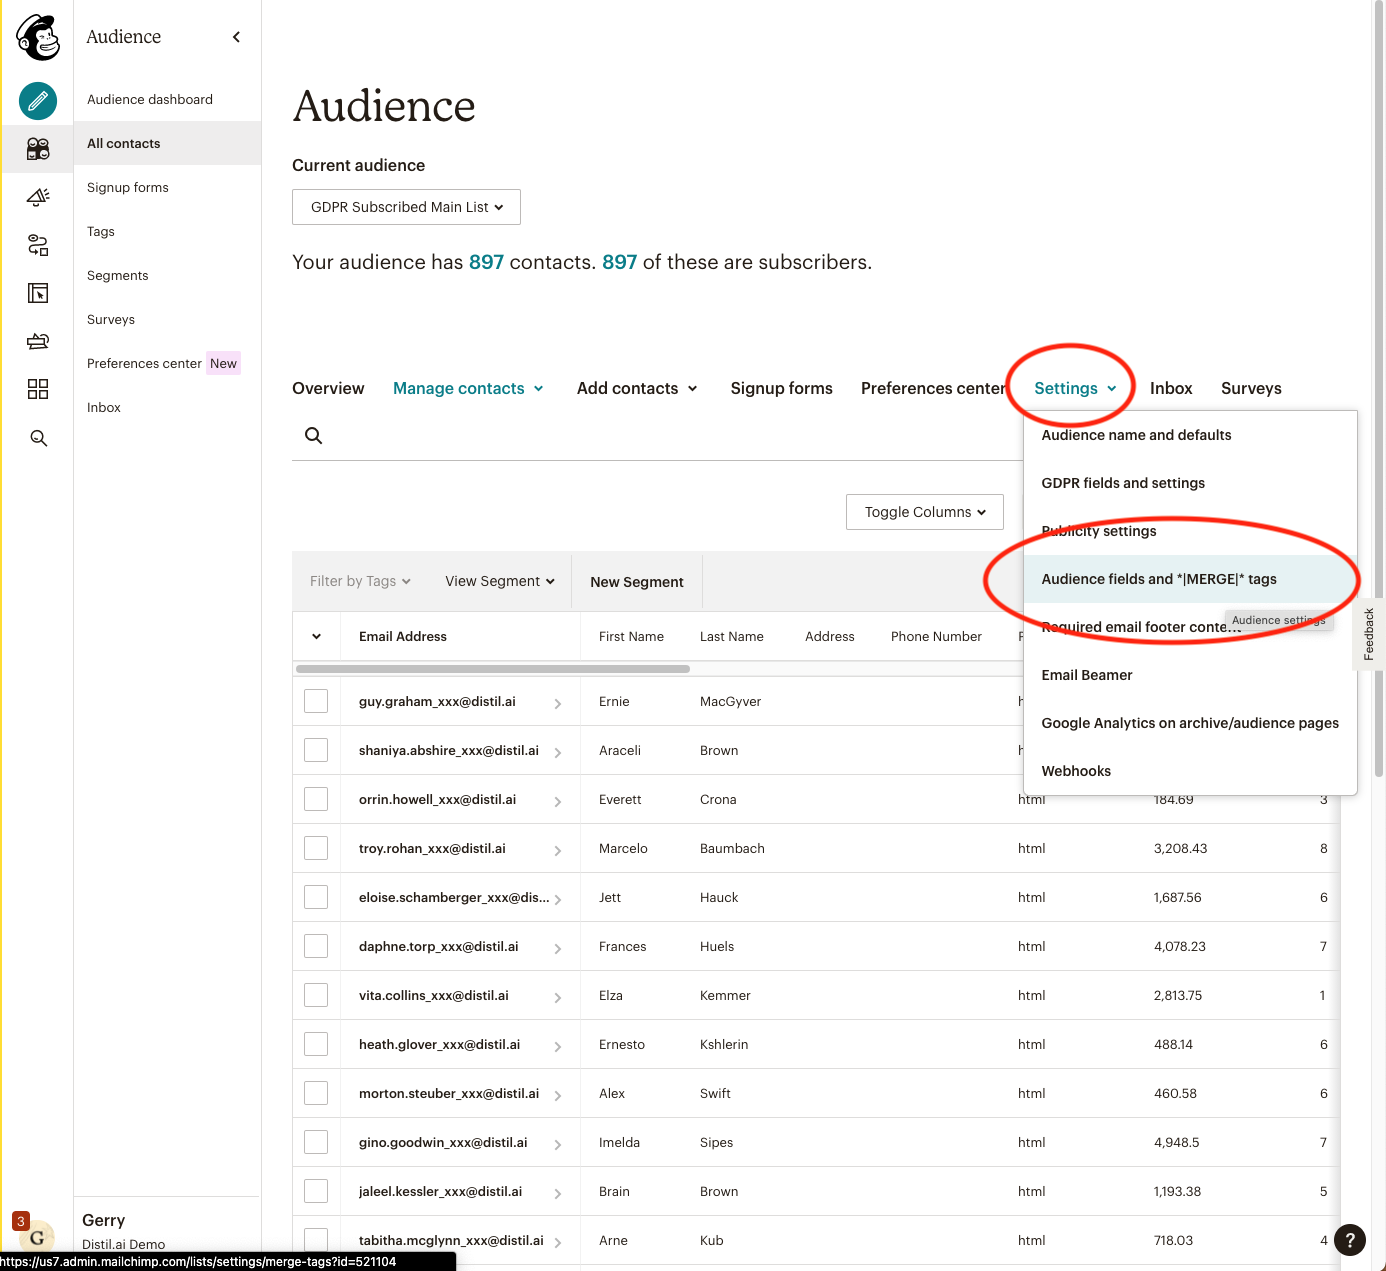Open orrin.howell contact row arrow
The height and width of the screenshot is (1271, 1386).
(x=557, y=802)
